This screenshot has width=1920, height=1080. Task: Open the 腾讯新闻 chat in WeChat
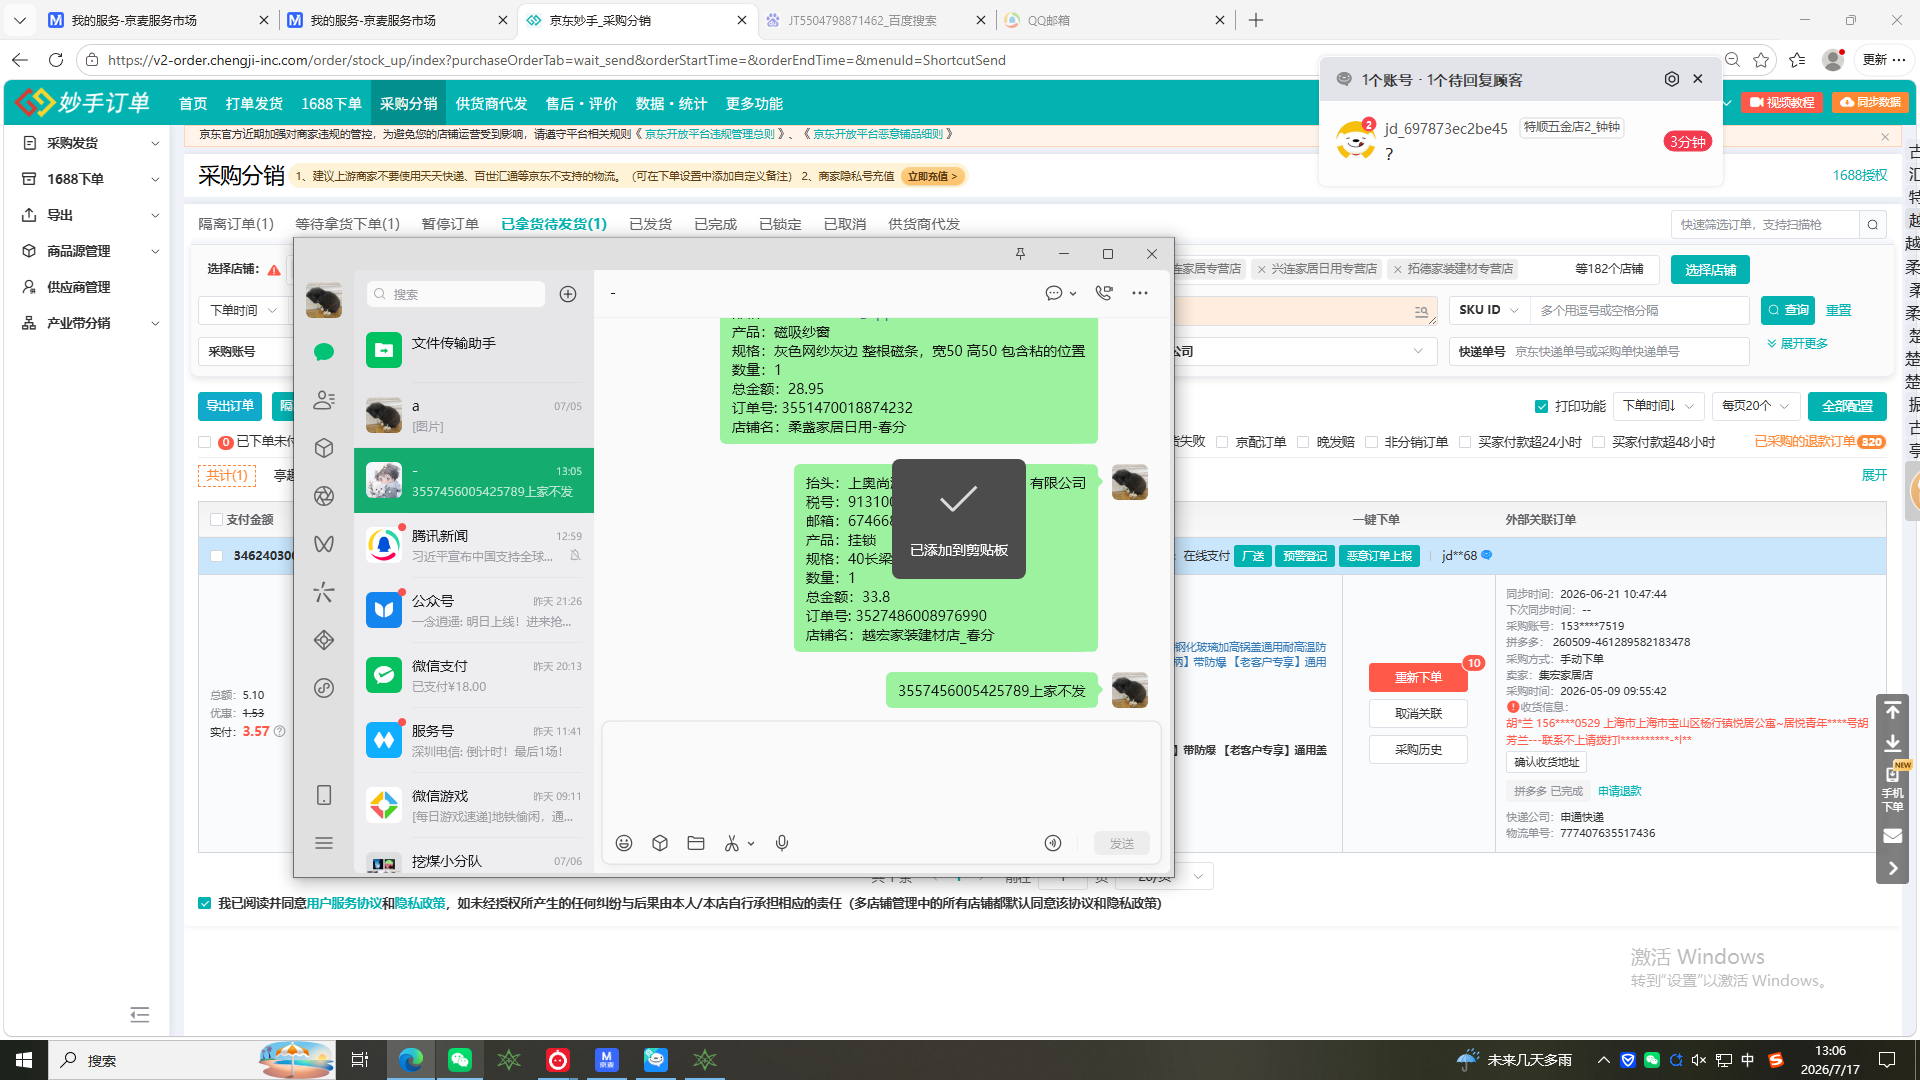tap(474, 546)
